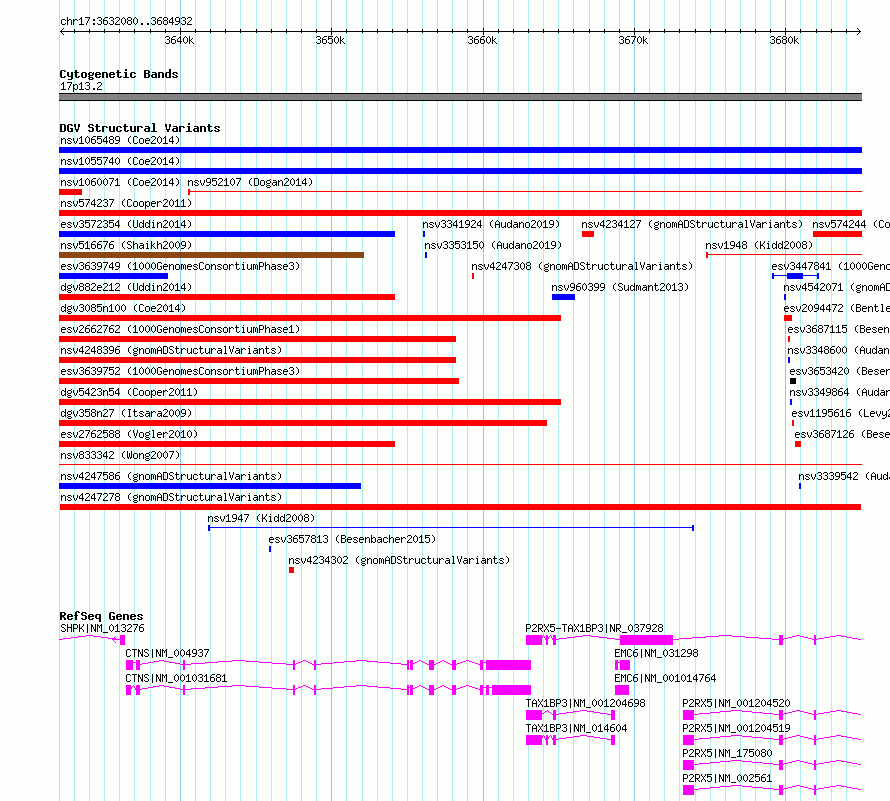This screenshot has height=801, width=890.
Task: Click P2RX5|NM_001204520 transcript label
Action: click(736, 703)
